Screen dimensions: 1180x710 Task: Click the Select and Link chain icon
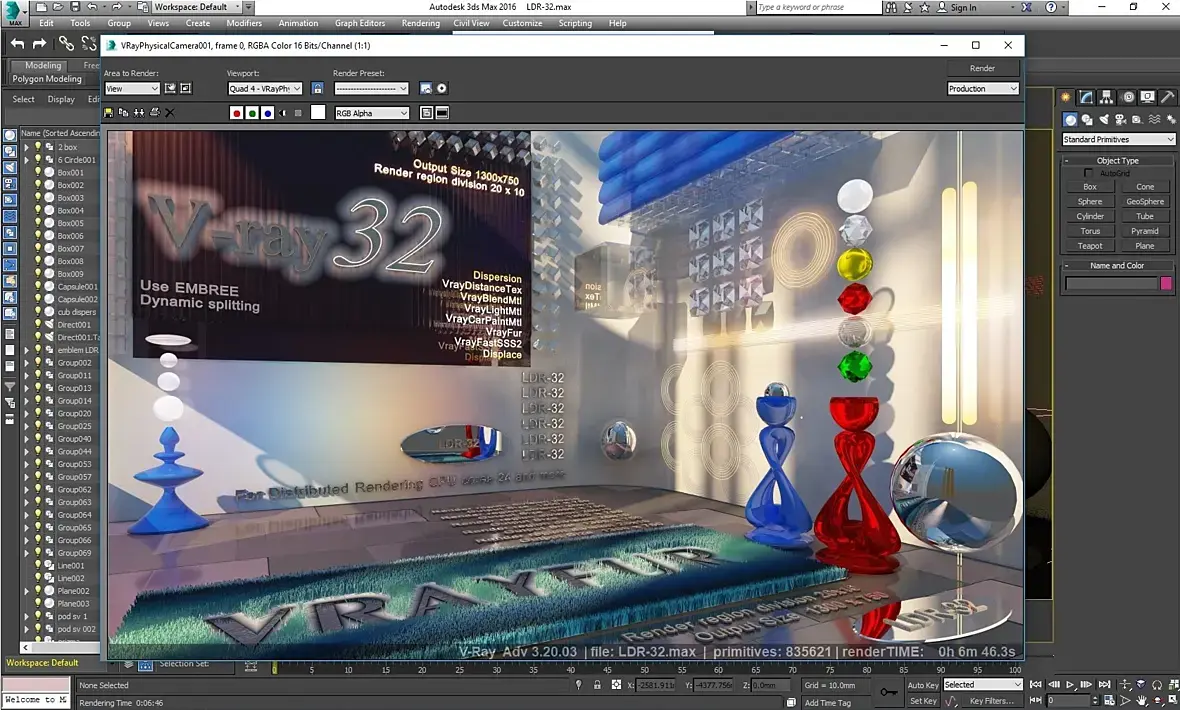(x=66, y=44)
